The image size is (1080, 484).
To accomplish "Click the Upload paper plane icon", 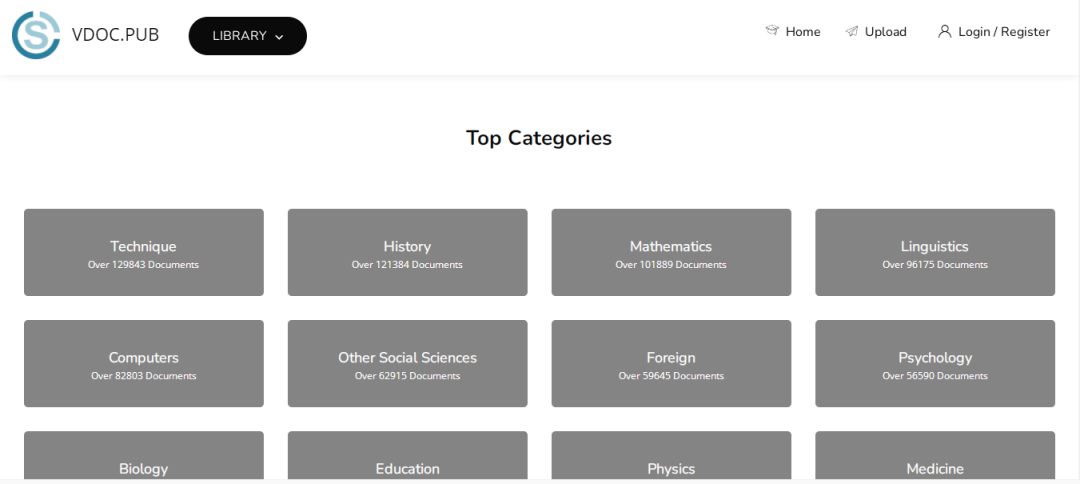I will pyautogui.click(x=852, y=31).
